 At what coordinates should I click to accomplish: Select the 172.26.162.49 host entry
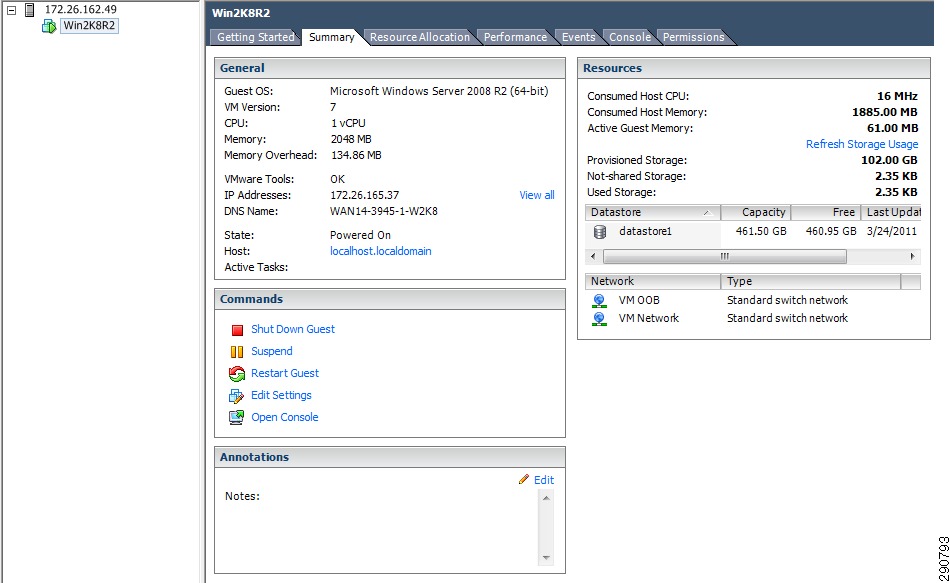pyautogui.click(x=81, y=9)
